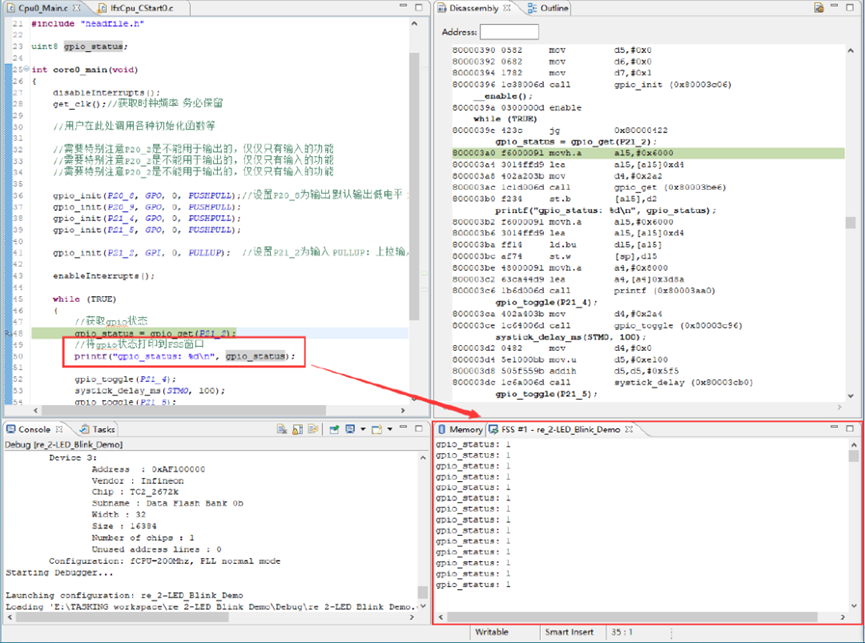
Task: Minimize the Disassembly pane
Action: (835, 7)
